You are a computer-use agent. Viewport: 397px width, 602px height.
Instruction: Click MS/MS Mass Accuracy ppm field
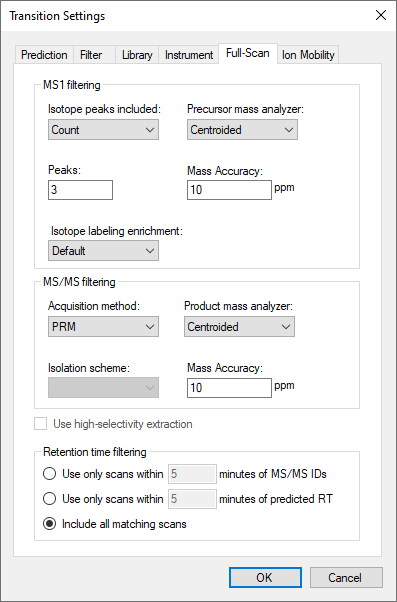(229, 388)
